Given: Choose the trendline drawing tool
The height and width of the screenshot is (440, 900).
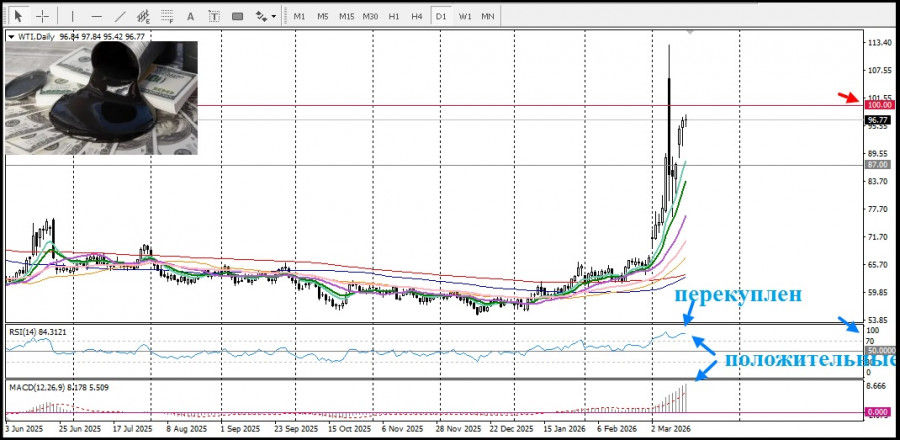Looking at the screenshot, I should (120, 16).
